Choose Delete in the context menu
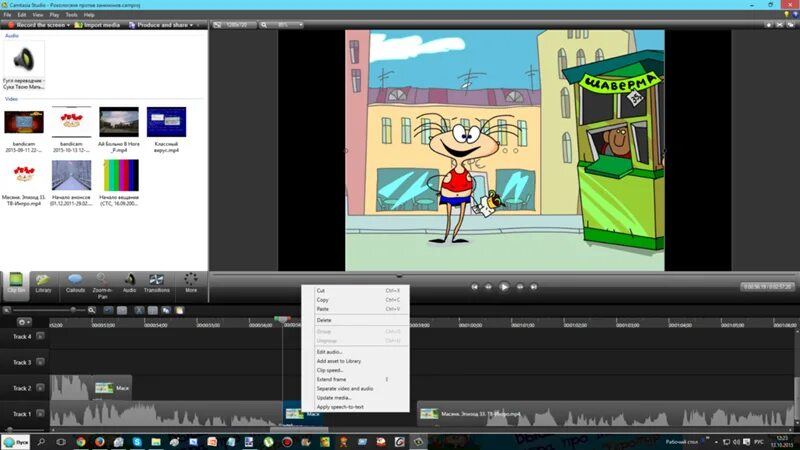 (358, 320)
